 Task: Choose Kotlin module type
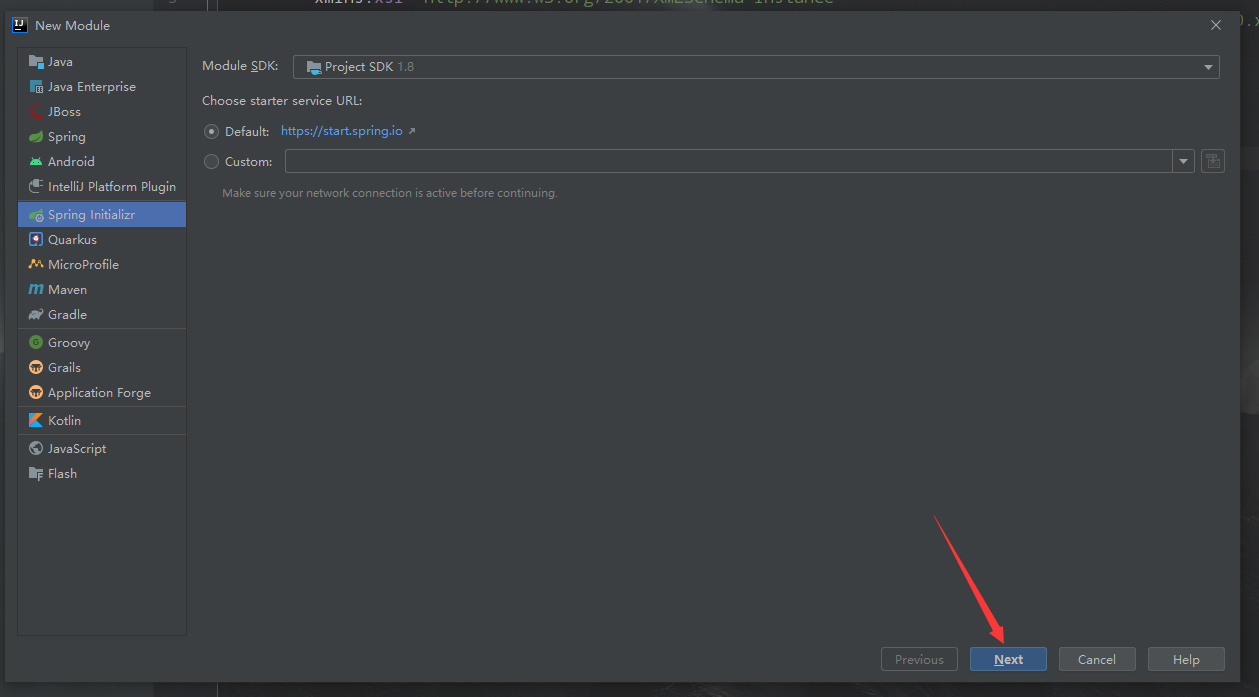click(x=102, y=421)
